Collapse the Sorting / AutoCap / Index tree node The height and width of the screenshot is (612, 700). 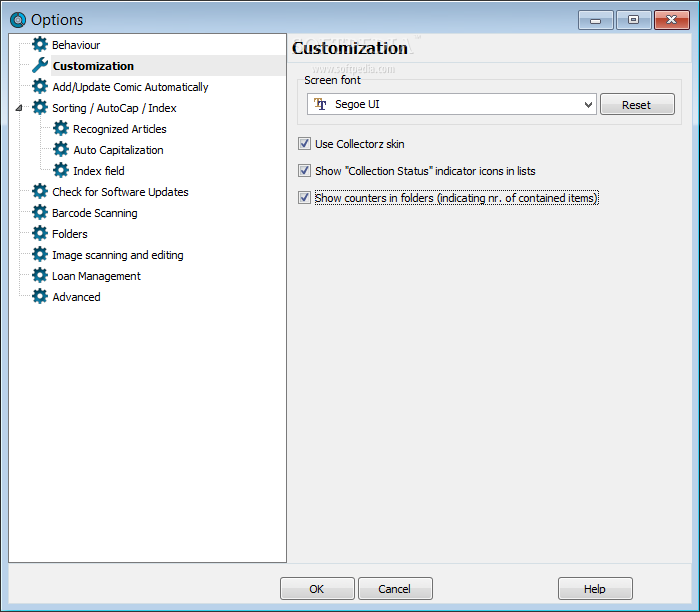pyautogui.click(x=19, y=108)
